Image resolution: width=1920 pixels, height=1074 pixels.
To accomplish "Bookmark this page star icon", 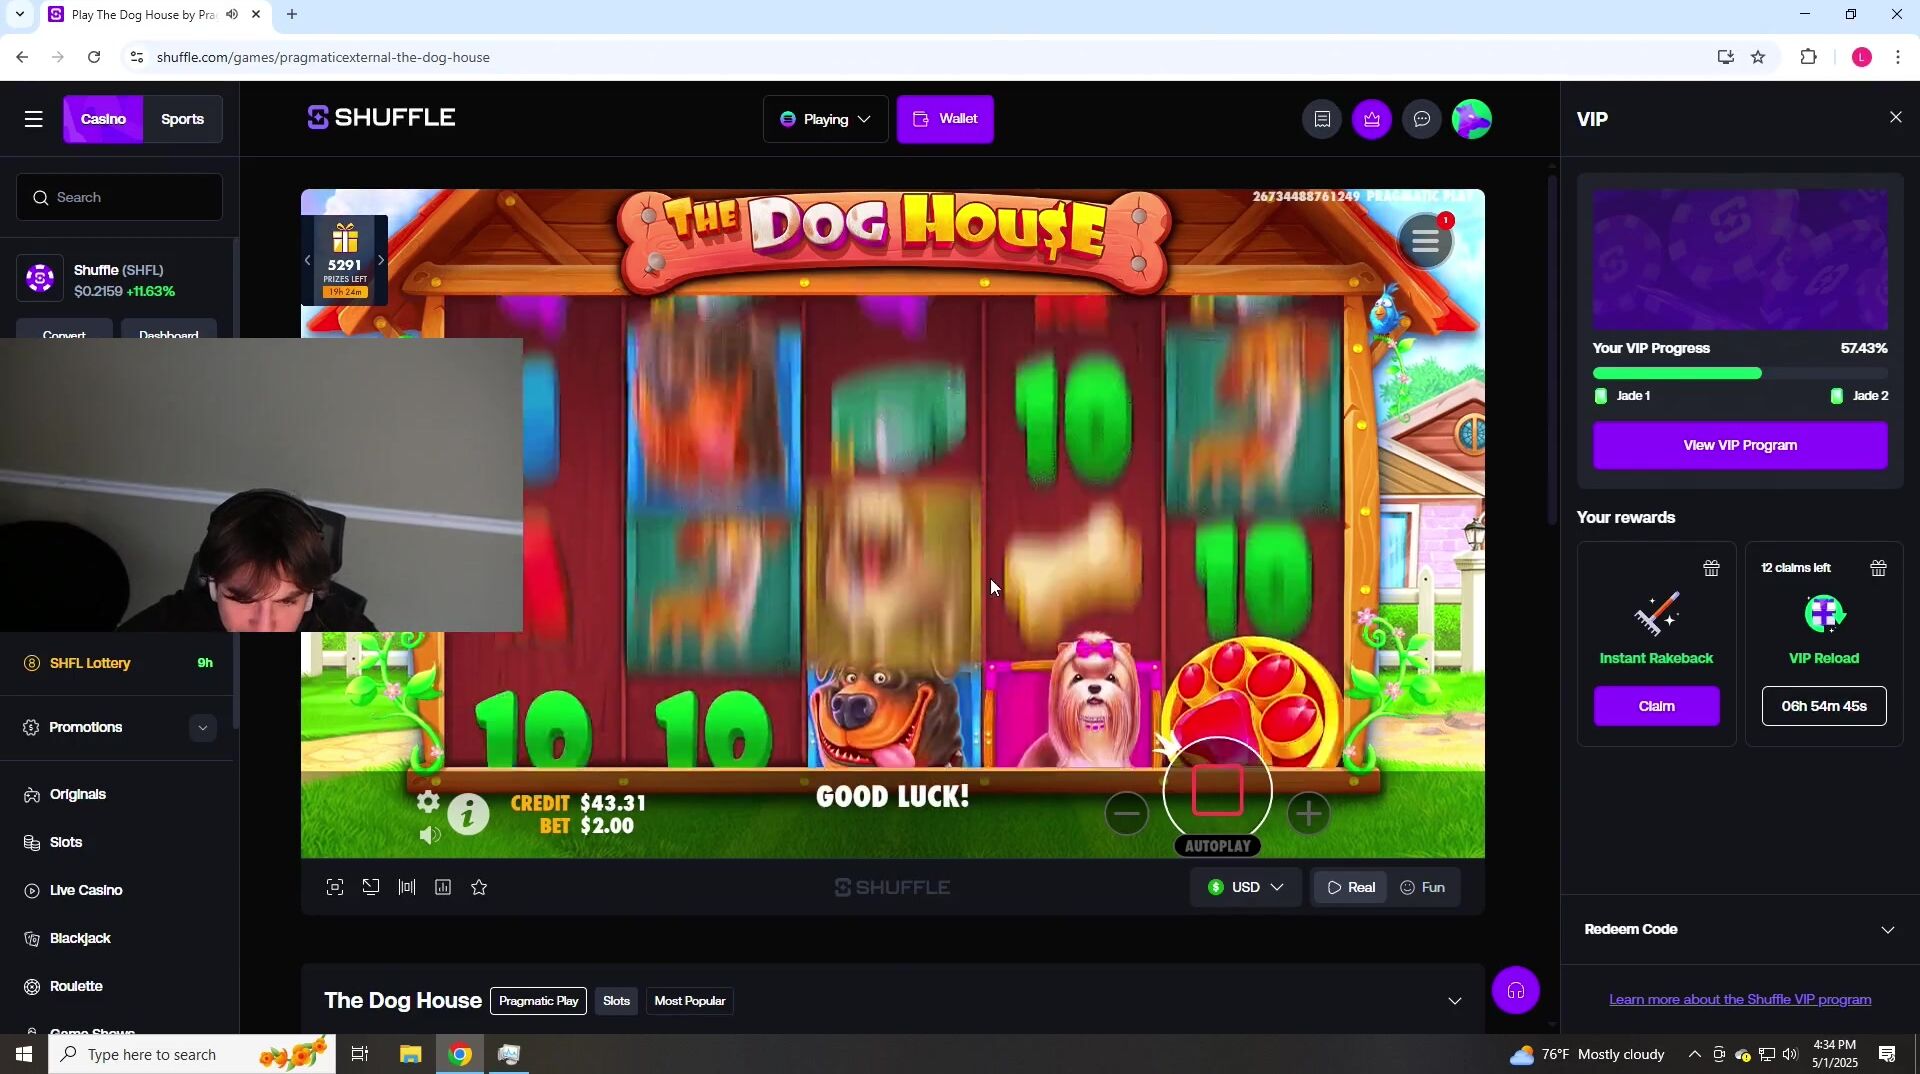I will (1758, 57).
